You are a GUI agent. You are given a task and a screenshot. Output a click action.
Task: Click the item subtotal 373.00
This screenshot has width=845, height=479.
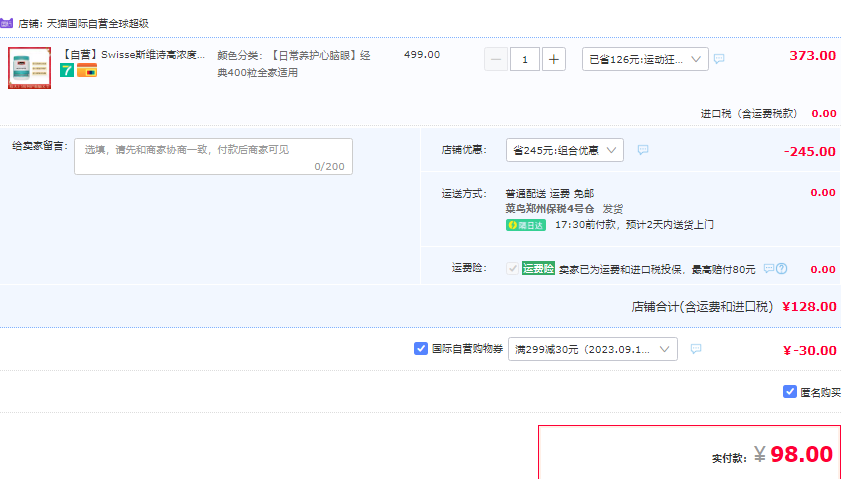coord(813,55)
